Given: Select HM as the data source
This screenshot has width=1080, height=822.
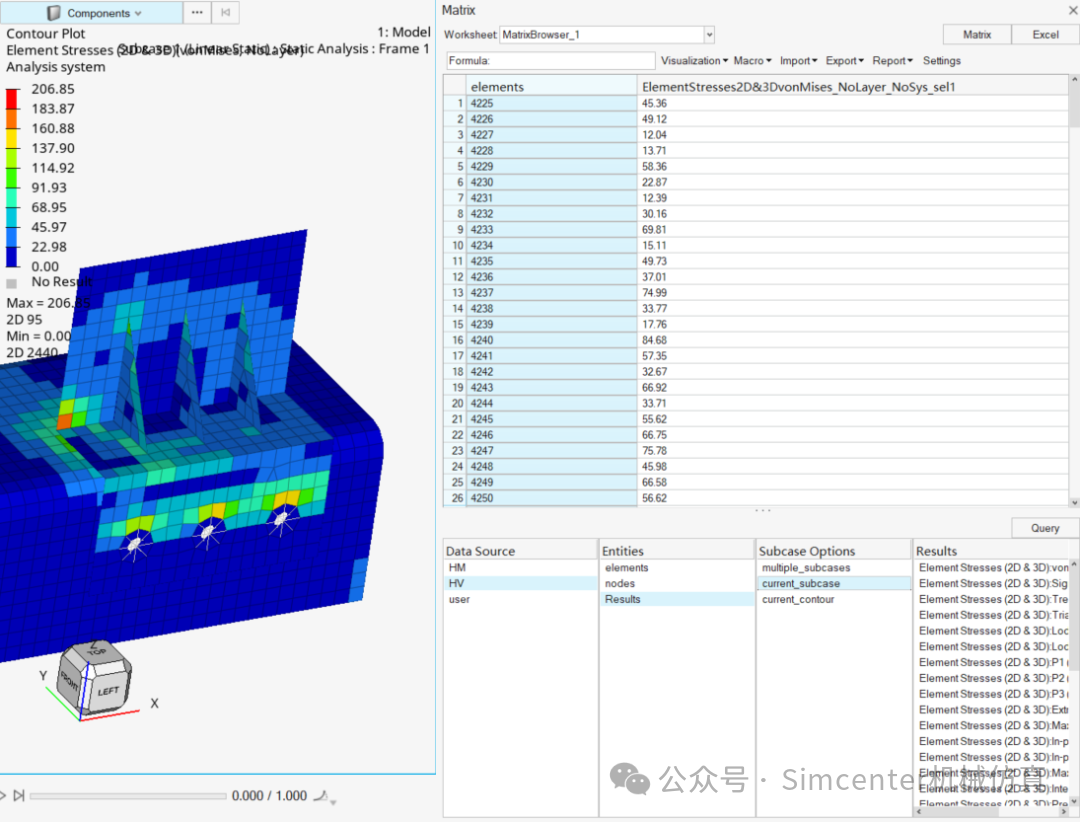Looking at the screenshot, I should click(x=456, y=567).
